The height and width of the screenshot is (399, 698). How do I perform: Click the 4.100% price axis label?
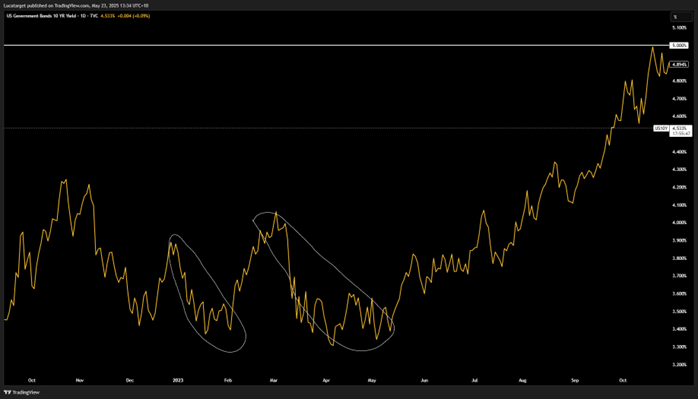pos(679,205)
